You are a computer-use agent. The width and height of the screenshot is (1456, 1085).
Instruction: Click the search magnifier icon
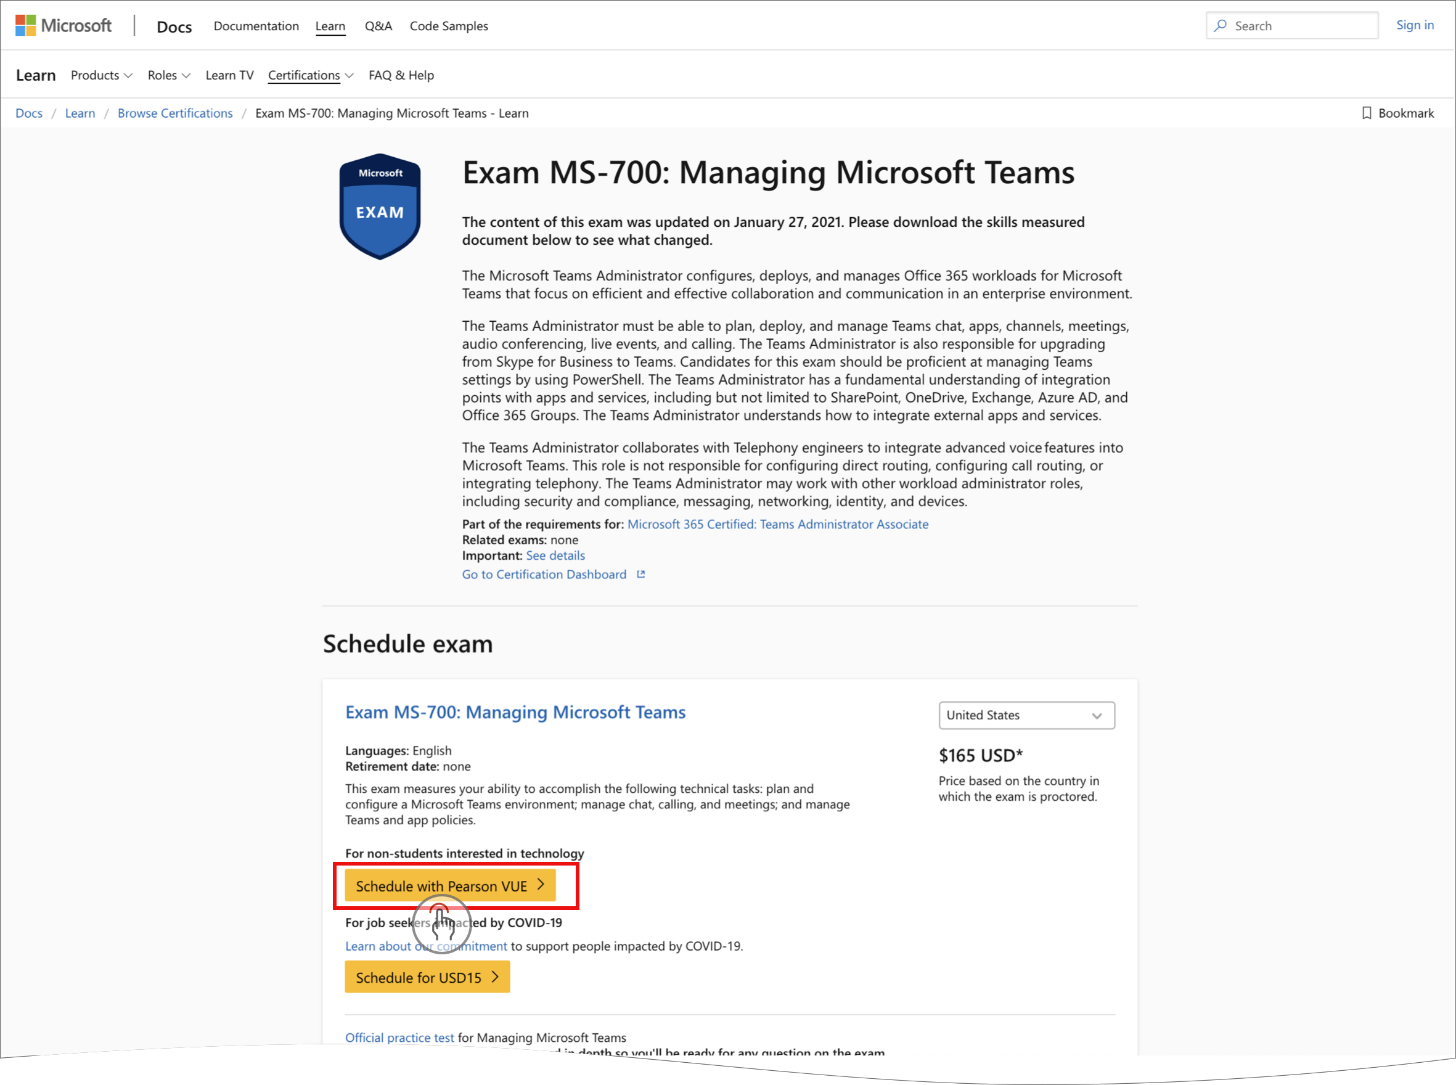1220,26
